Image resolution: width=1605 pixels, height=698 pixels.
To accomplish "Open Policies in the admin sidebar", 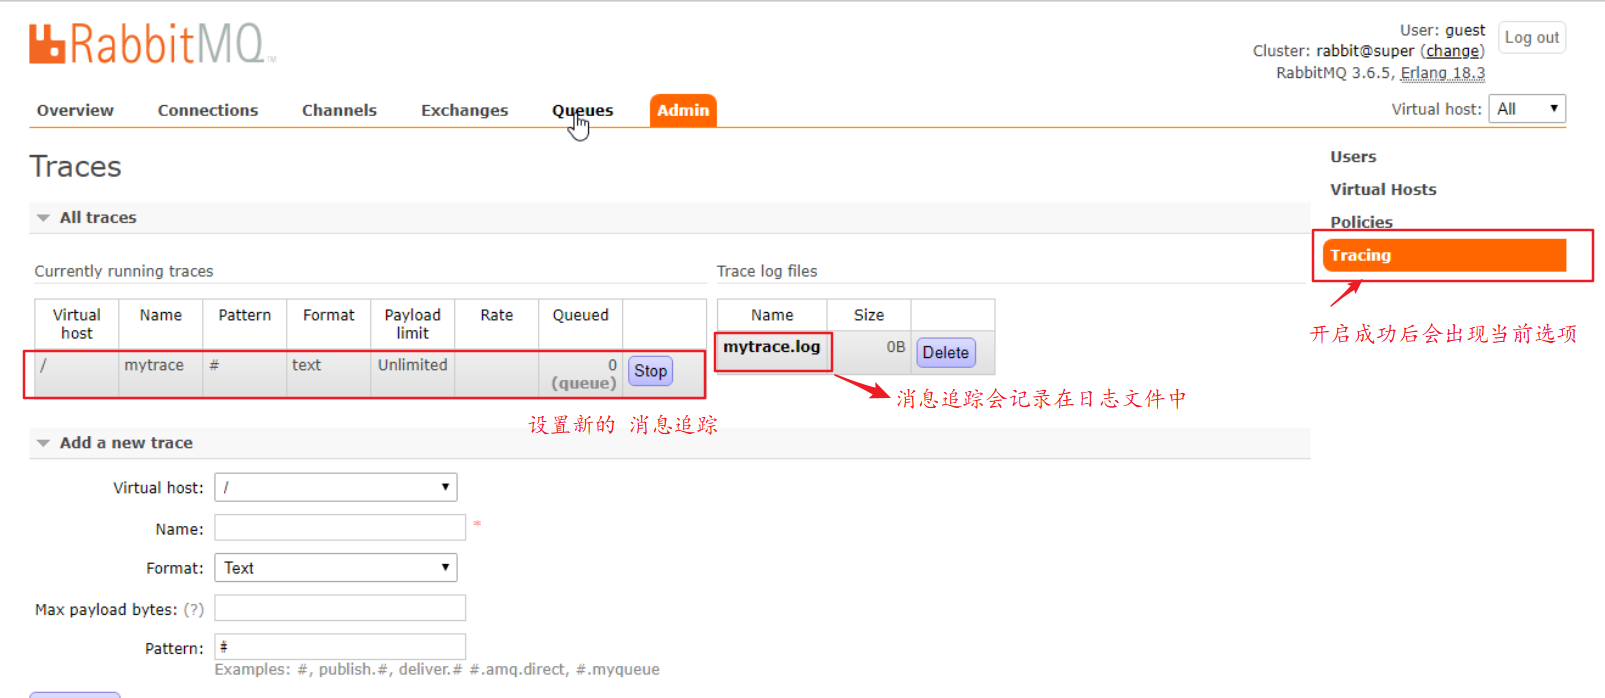I will pos(1361,222).
